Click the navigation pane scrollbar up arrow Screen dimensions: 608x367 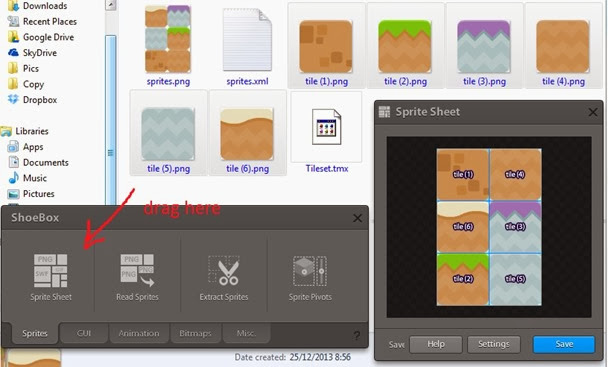pyautogui.click(x=111, y=5)
